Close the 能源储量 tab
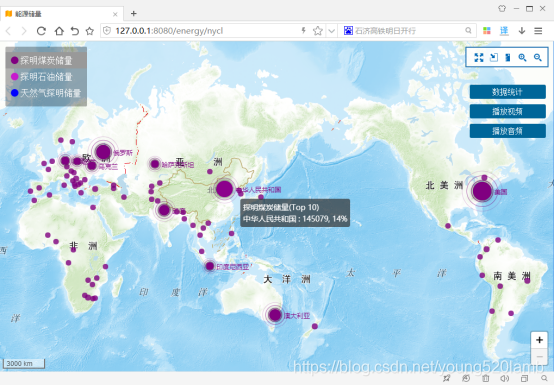Screen dimensions: 554x386 coord(115,14)
